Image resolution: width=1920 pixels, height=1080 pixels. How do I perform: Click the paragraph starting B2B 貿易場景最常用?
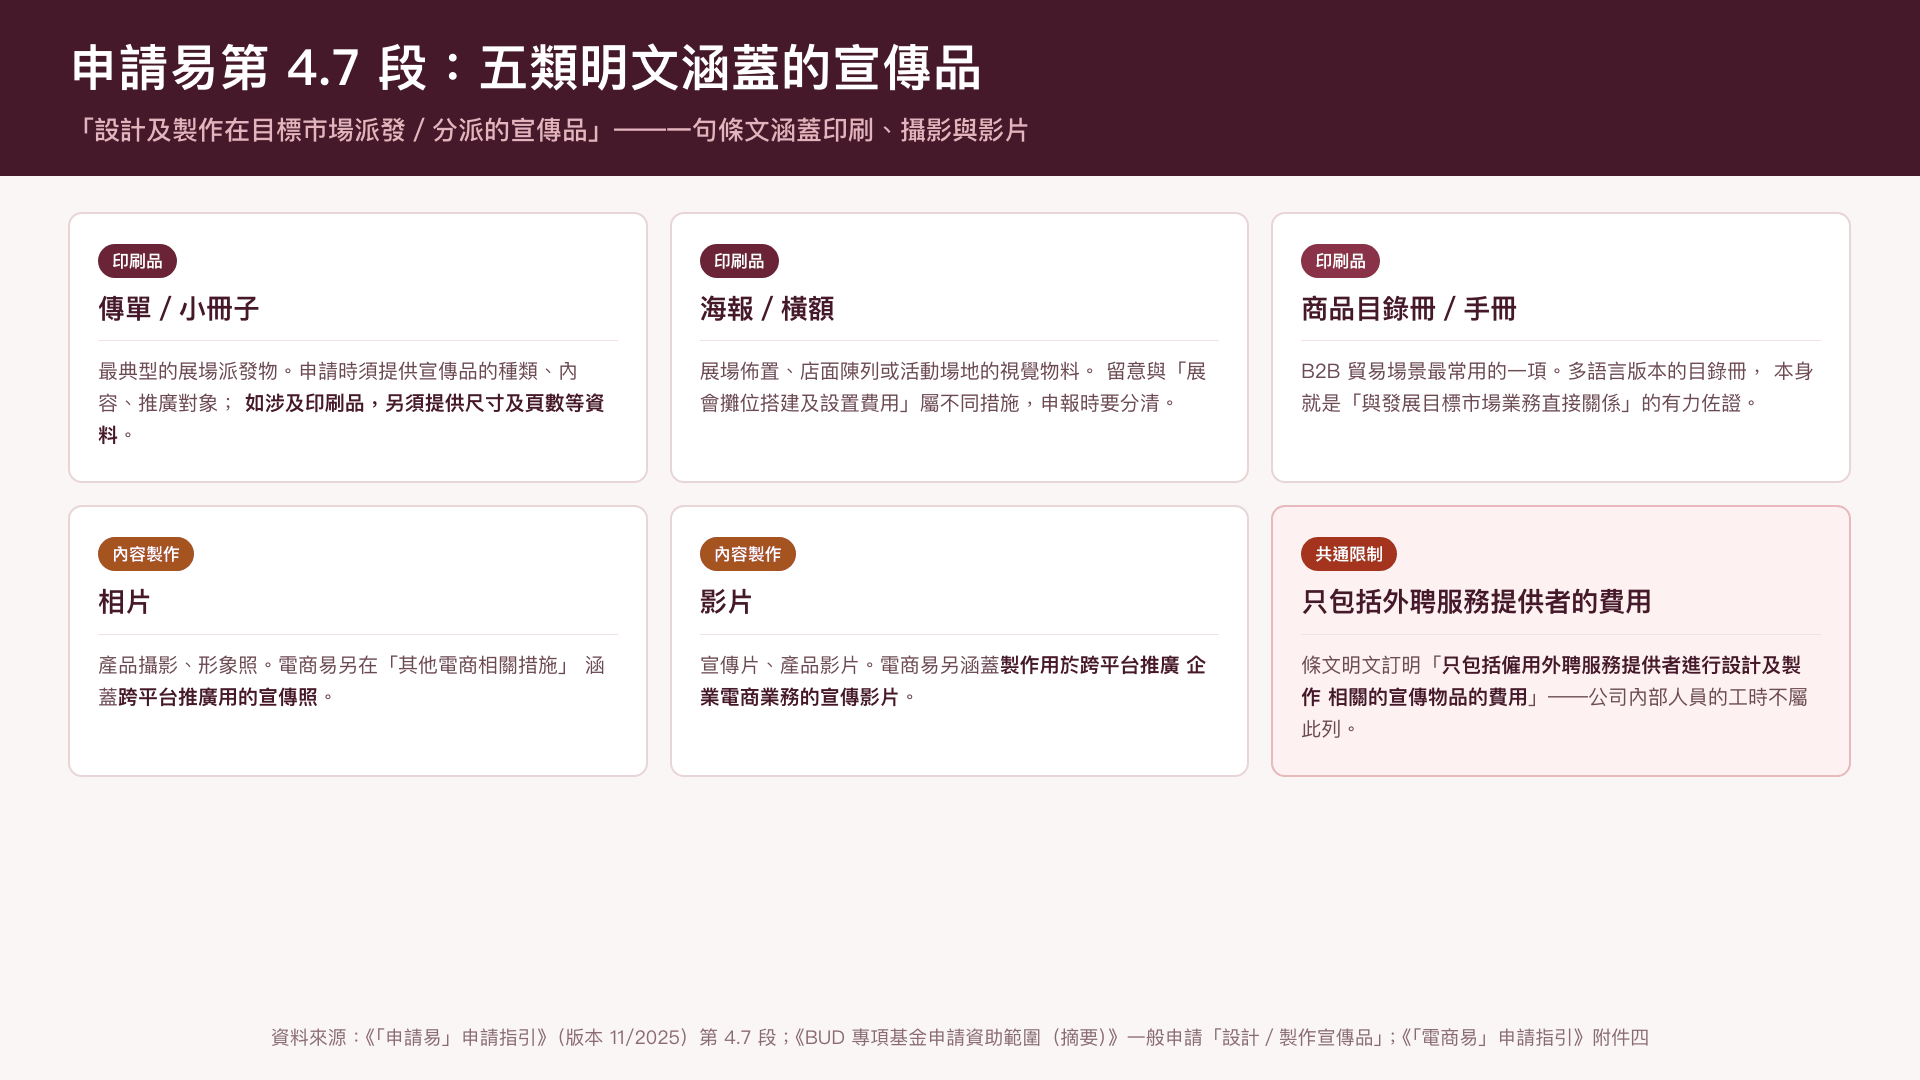click(x=1557, y=387)
